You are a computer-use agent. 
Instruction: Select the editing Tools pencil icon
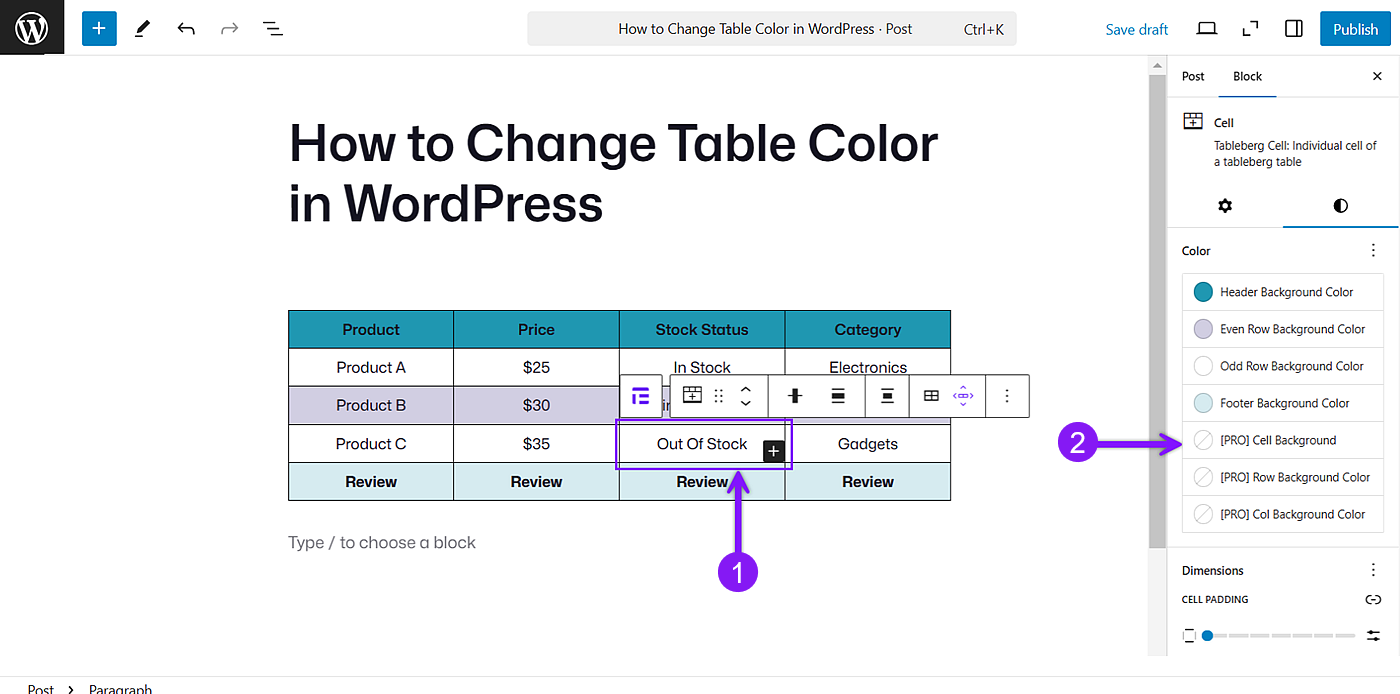(x=141, y=28)
